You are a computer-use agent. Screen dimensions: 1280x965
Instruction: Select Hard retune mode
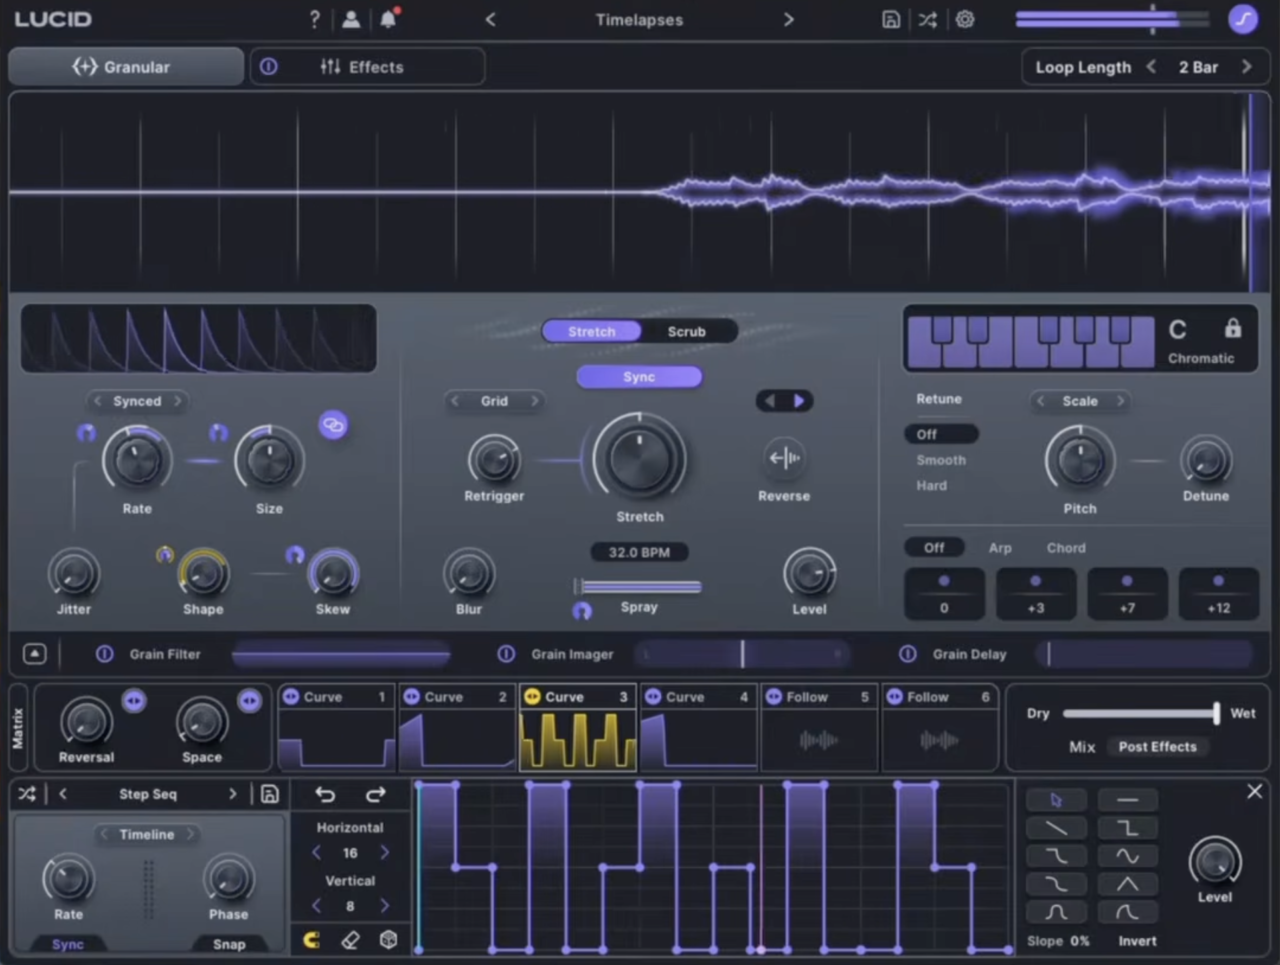[x=931, y=485]
